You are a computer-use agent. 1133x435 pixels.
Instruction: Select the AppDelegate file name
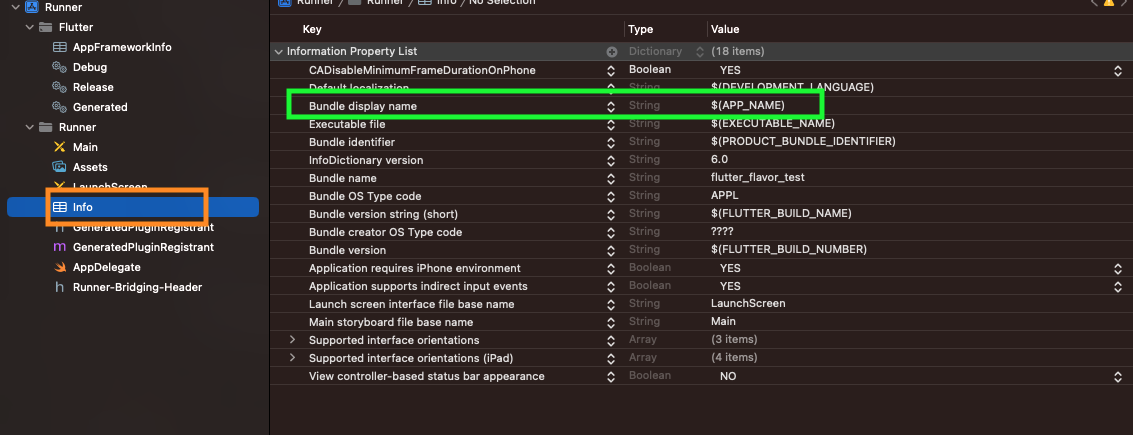105,267
